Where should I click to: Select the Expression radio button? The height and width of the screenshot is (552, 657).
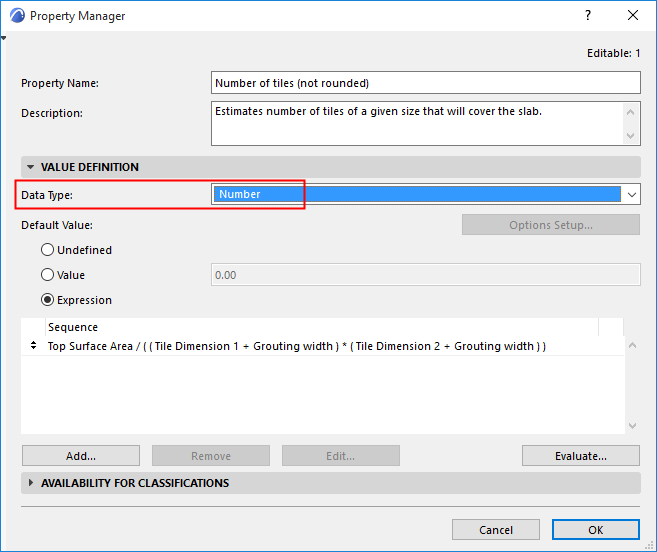(47, 300)
